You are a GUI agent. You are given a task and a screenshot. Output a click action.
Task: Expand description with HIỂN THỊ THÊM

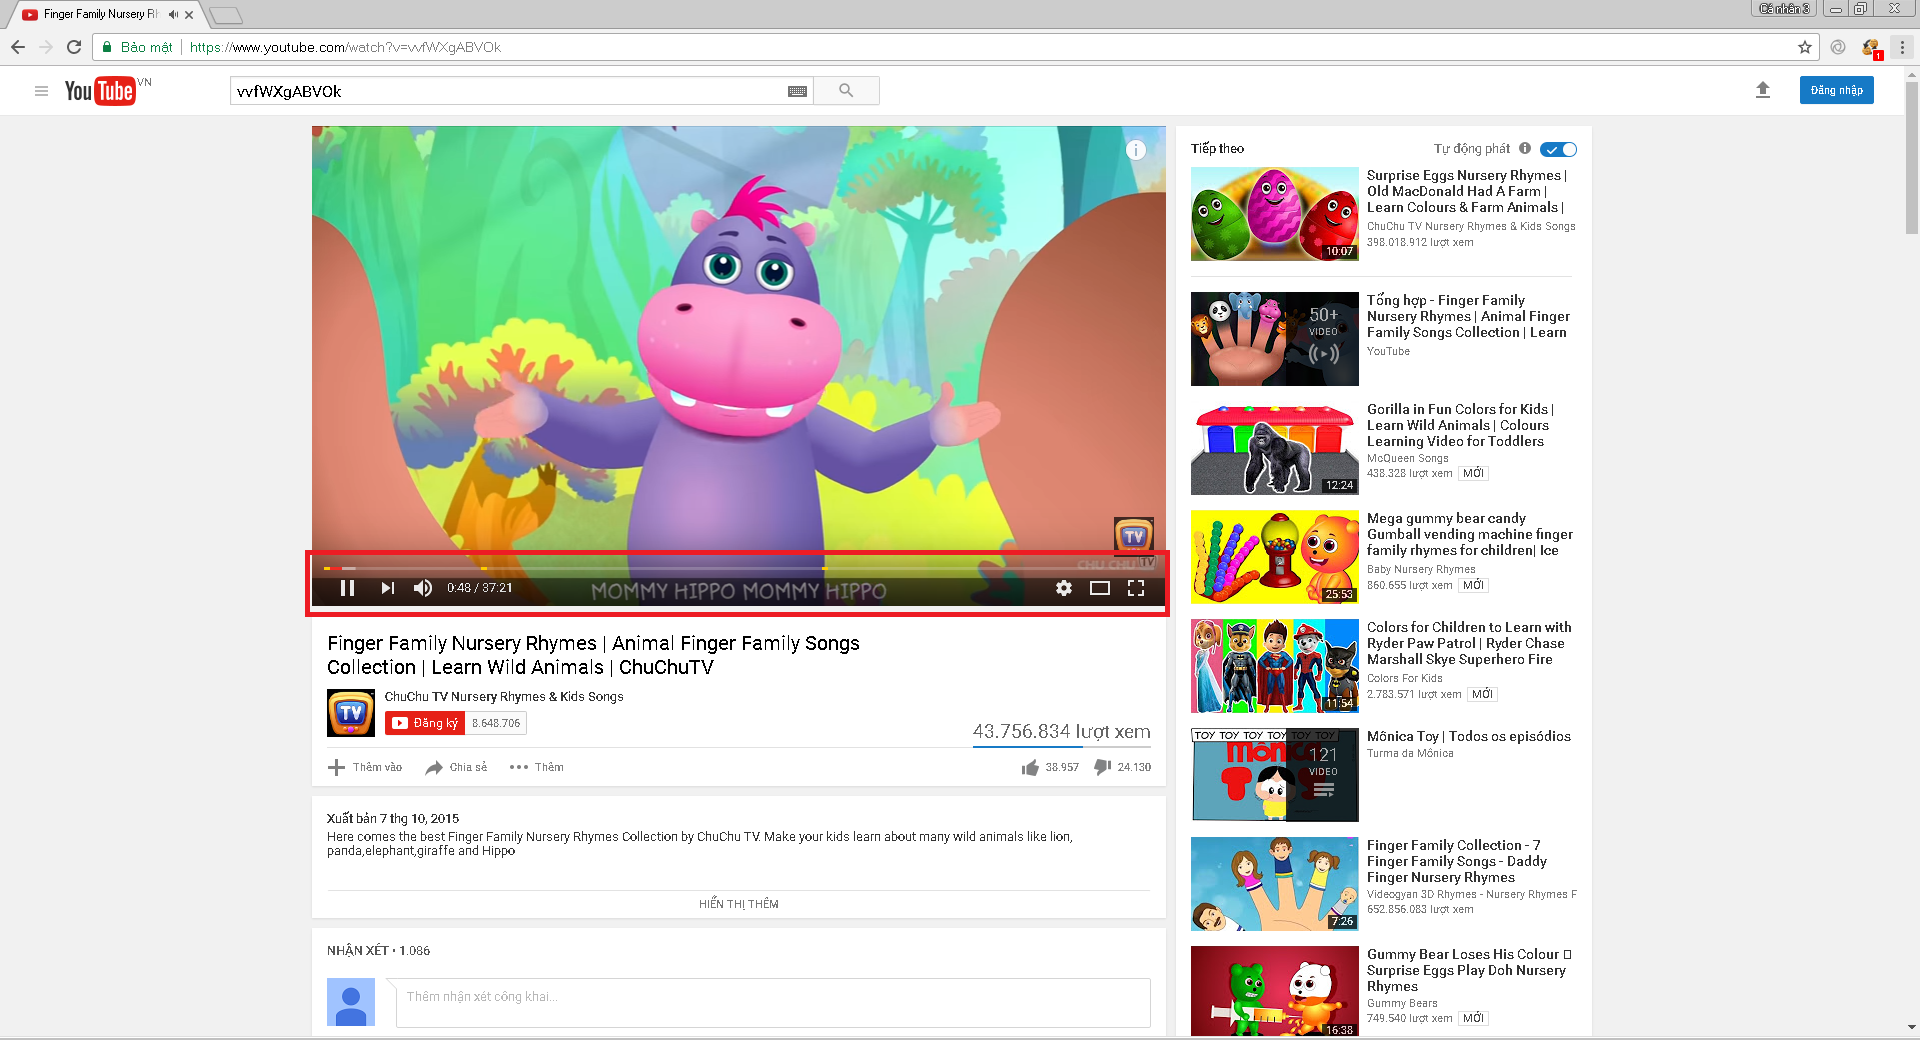(x=739, y=904)
